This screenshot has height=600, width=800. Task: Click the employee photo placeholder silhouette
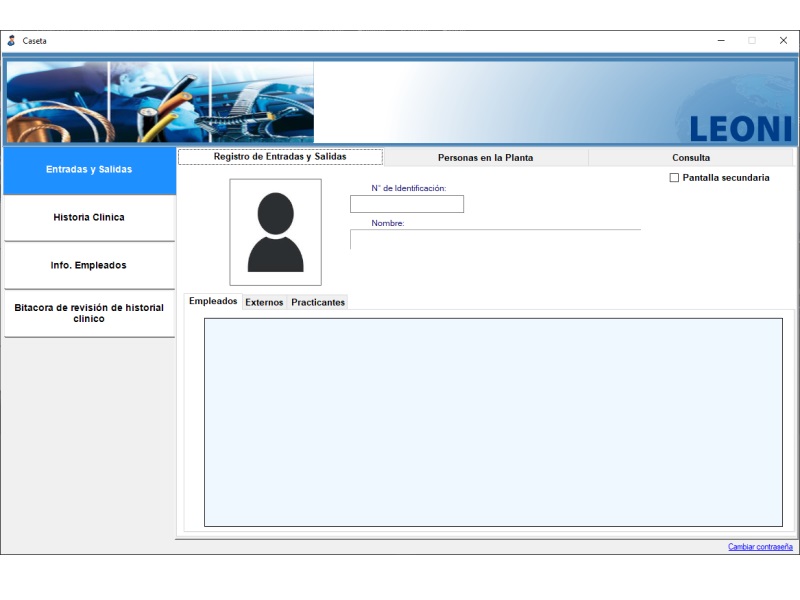pyautogui.click(x=275, y=232)
